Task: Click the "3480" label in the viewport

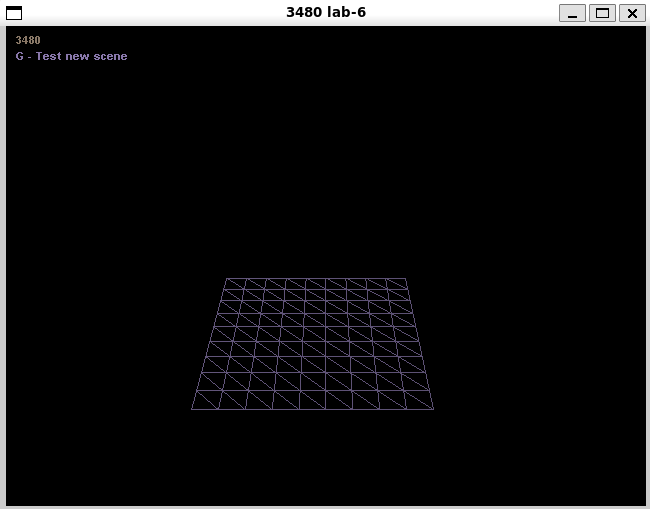Action: [28, 40]
